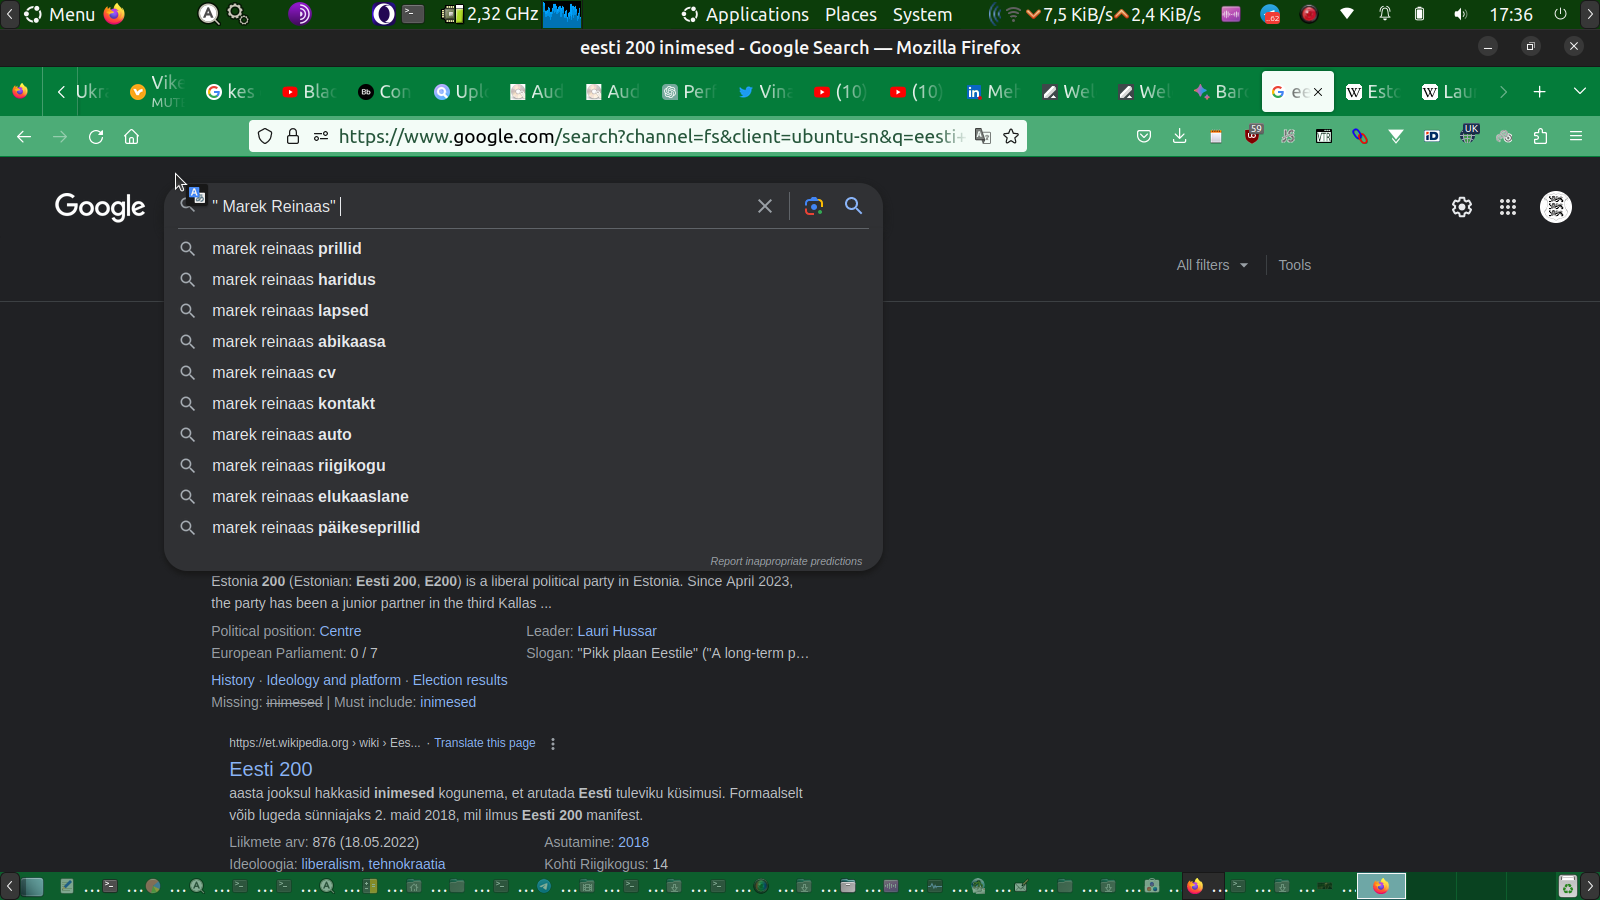This screenshot has width=1600, height=900.
Task: Open the Eesti 200 Wikipedia result
Action: pos(271,769)
